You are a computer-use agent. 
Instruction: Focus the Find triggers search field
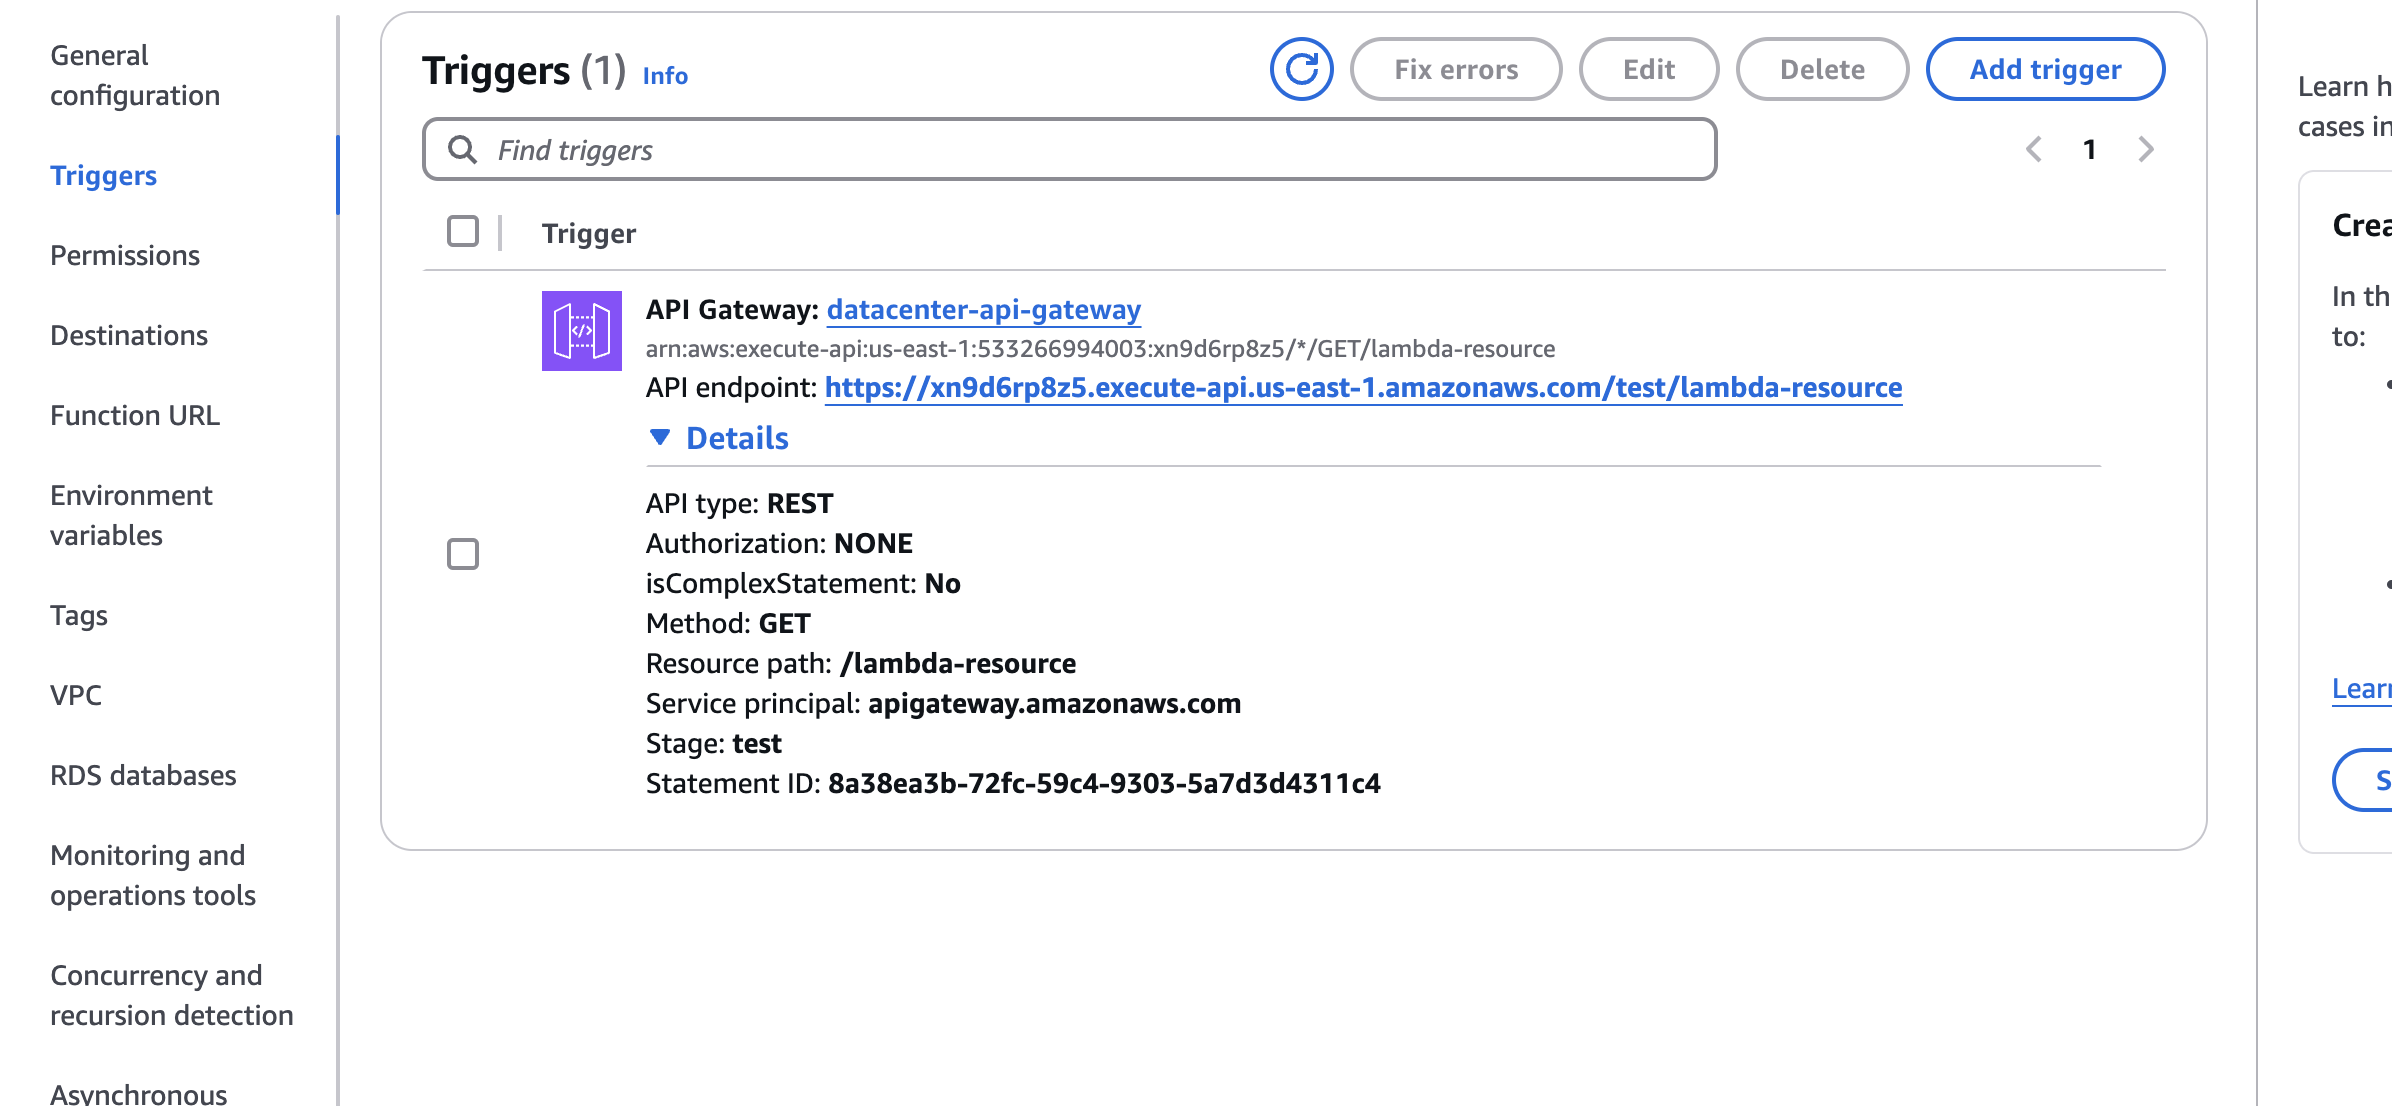[1069, 149]
